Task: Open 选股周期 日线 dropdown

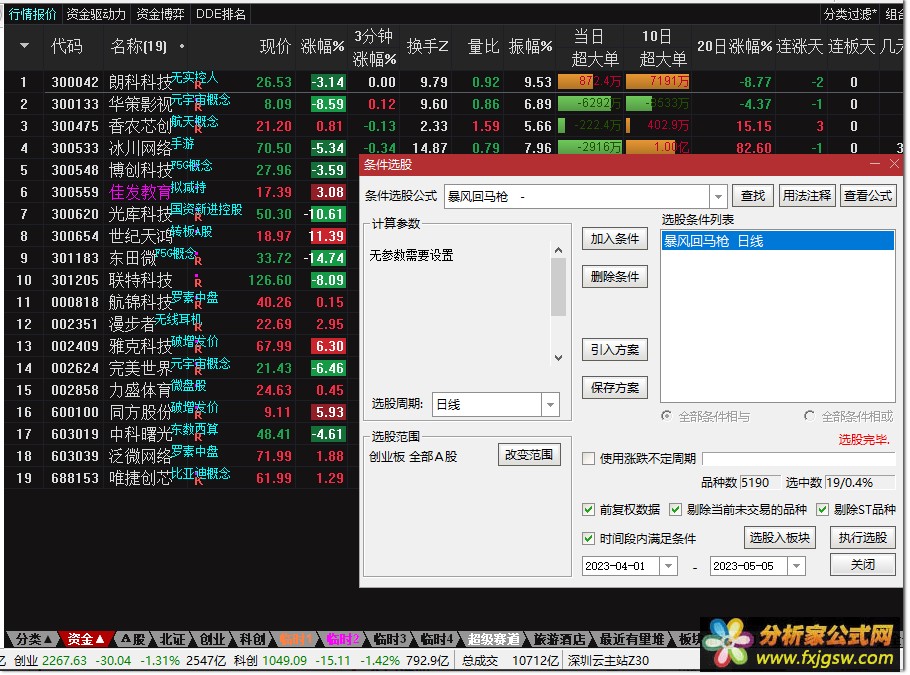Action: (550, 405)
